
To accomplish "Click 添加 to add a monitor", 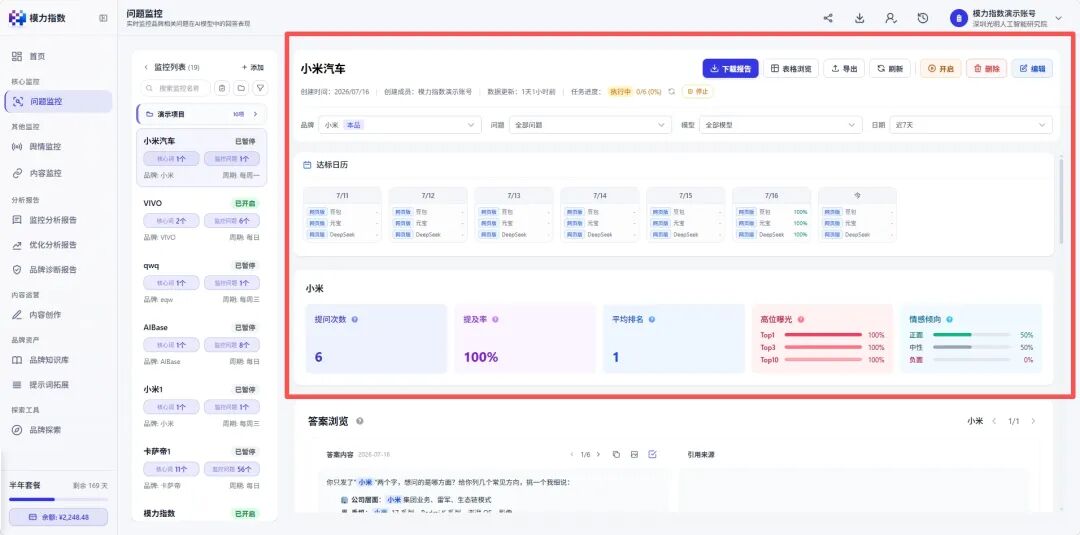I will [x=253, y=67].
